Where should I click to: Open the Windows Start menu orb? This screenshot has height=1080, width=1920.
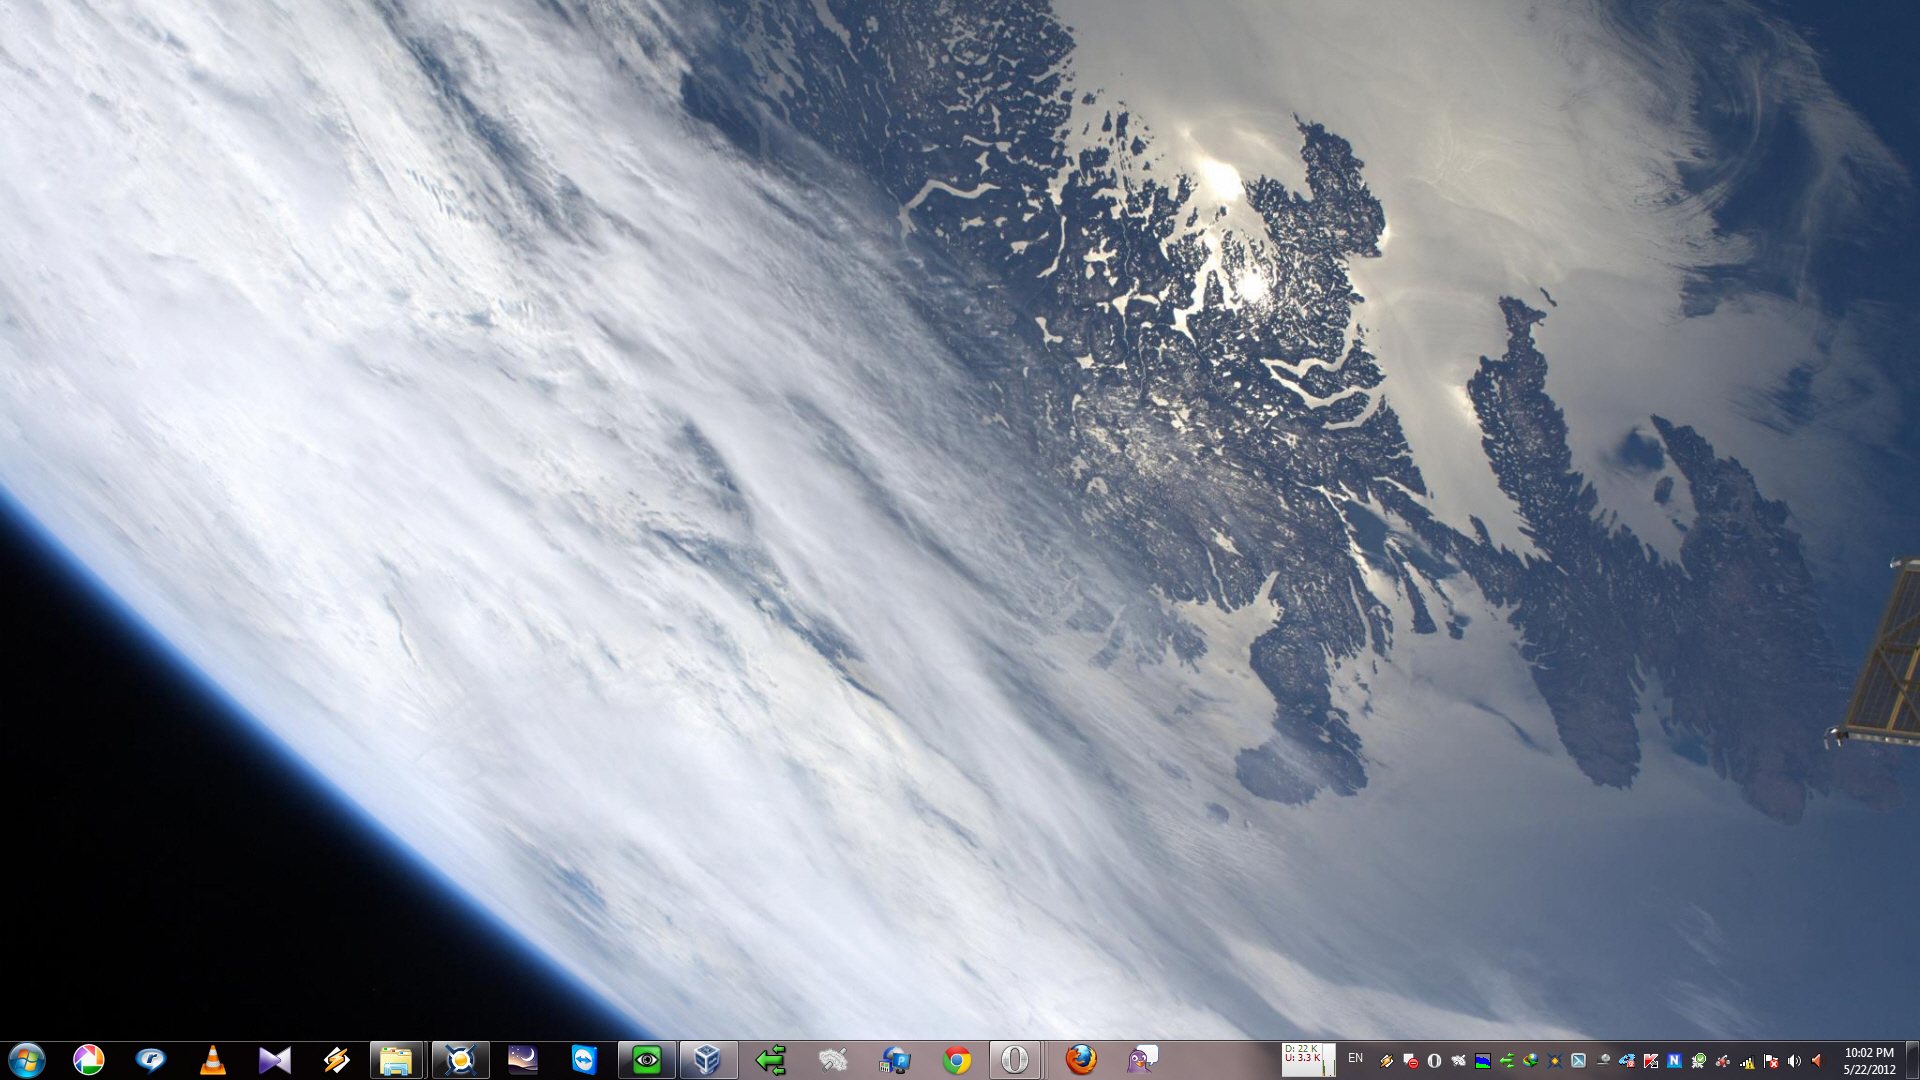click(26, 1060)
